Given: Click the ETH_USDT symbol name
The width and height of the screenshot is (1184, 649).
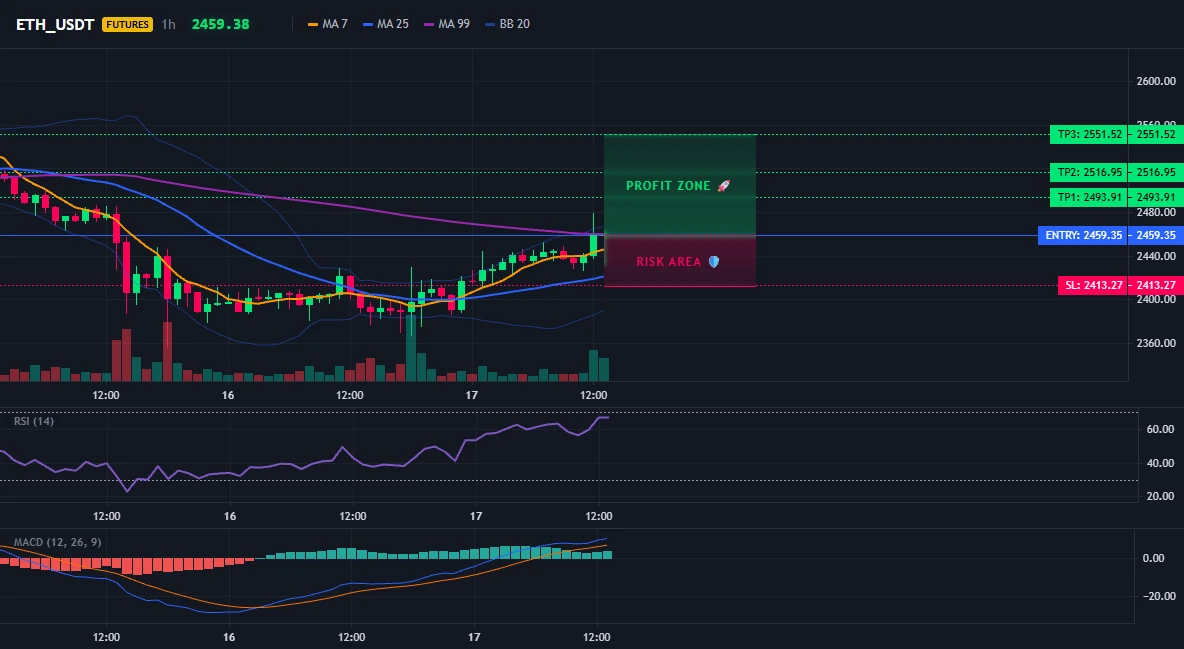Looking at the screenshot, I should (x=55, y=24).
